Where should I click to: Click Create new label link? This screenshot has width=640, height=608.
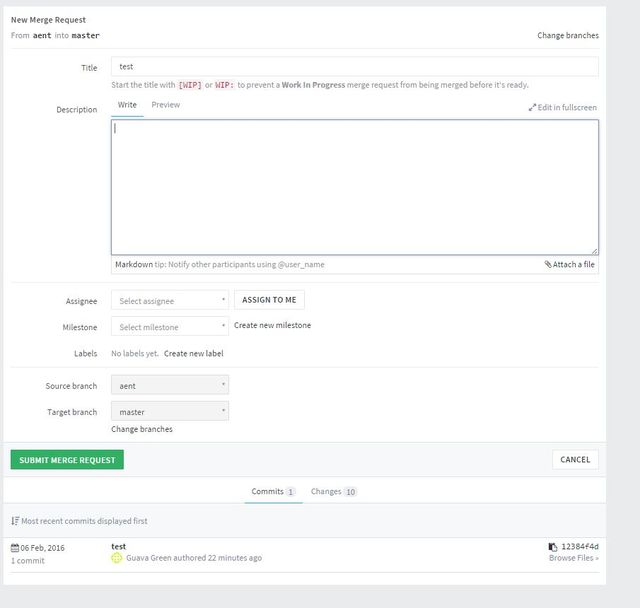[x=193, y=353]
